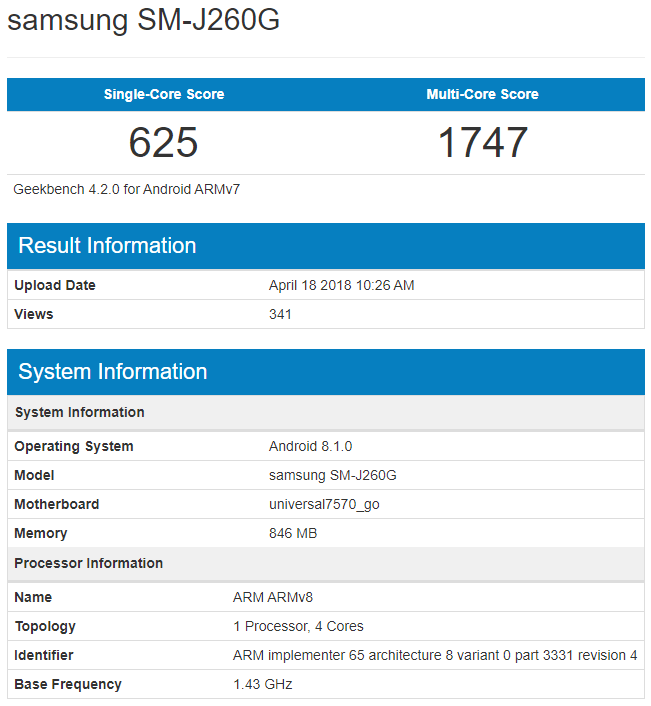Click the 'April 18 2018 10:26 AM' value
This screenshot has height=706, width=651.
click(342, 285)
